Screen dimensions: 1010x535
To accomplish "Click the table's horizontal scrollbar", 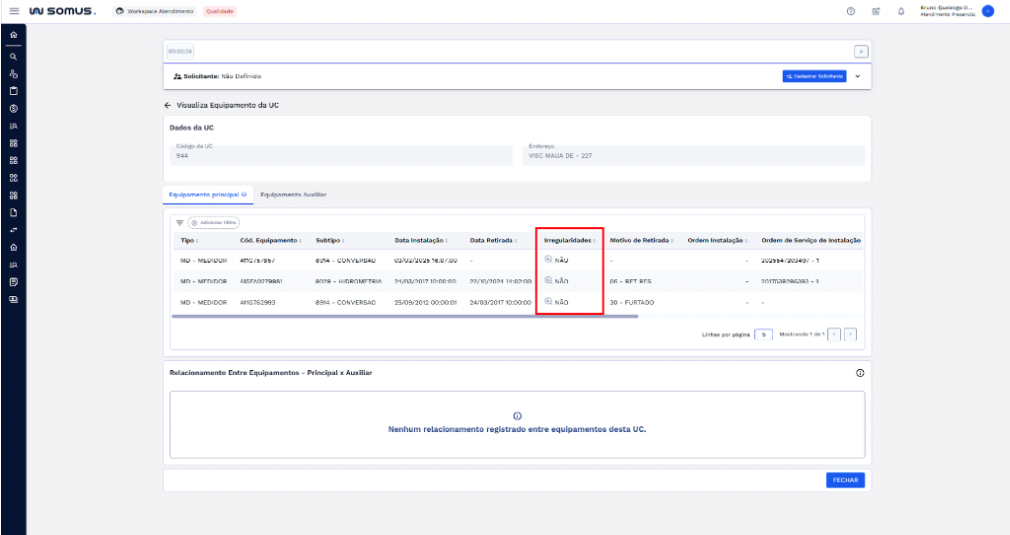I will coord(405,317).
